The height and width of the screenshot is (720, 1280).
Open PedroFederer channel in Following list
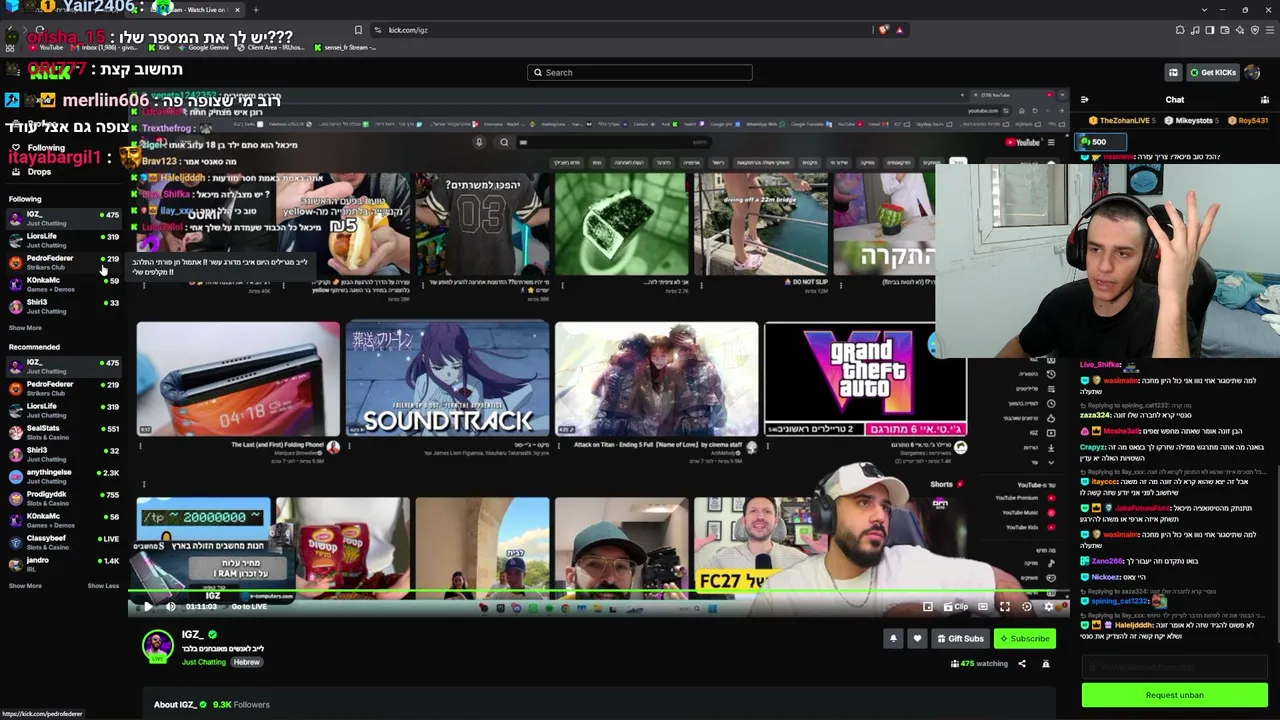(x=64, y=262)
